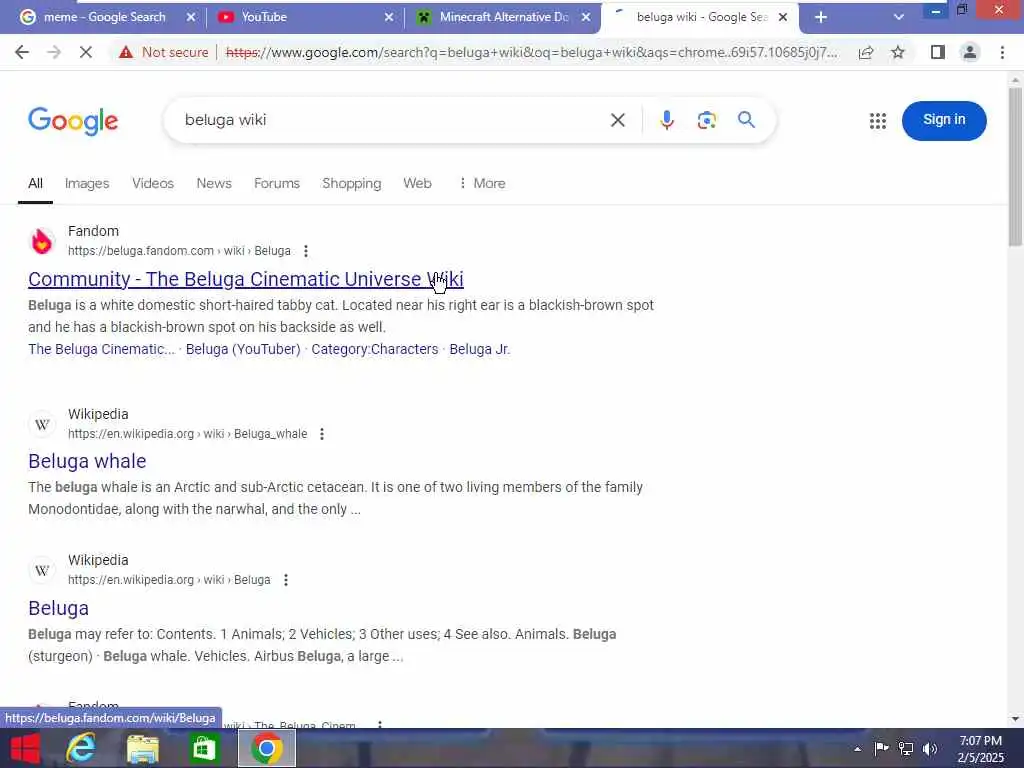Start voice search with the microphone icon
Viewport: 1024px width, 768px height.
[667, 120]
